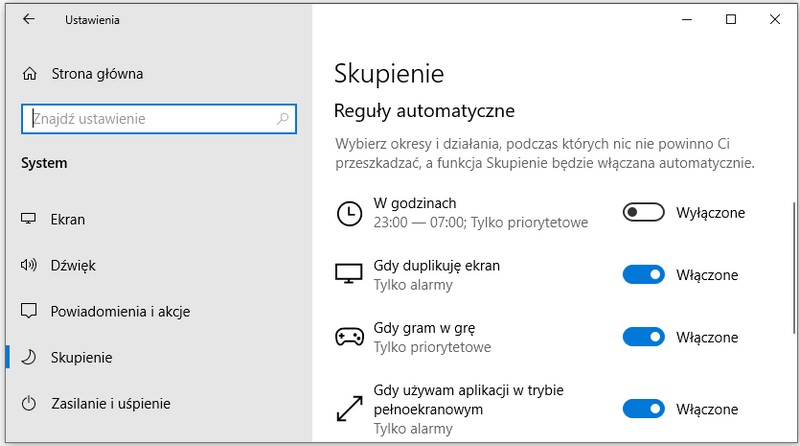Enable the W godzinach toggle
The image size is (800, 446).
coord(643,213)
